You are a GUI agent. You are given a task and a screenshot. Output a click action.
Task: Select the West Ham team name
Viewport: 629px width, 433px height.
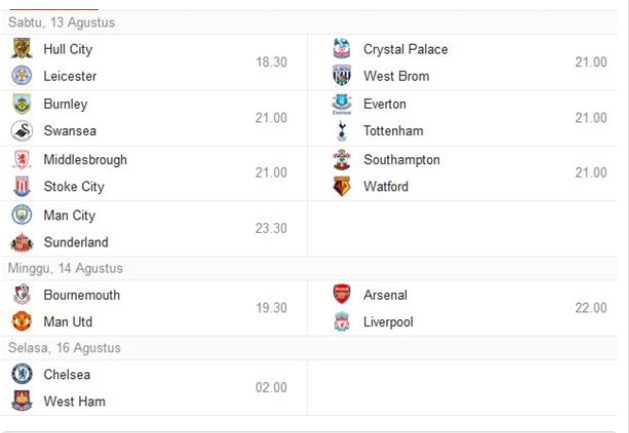click(x=75, y=401)
